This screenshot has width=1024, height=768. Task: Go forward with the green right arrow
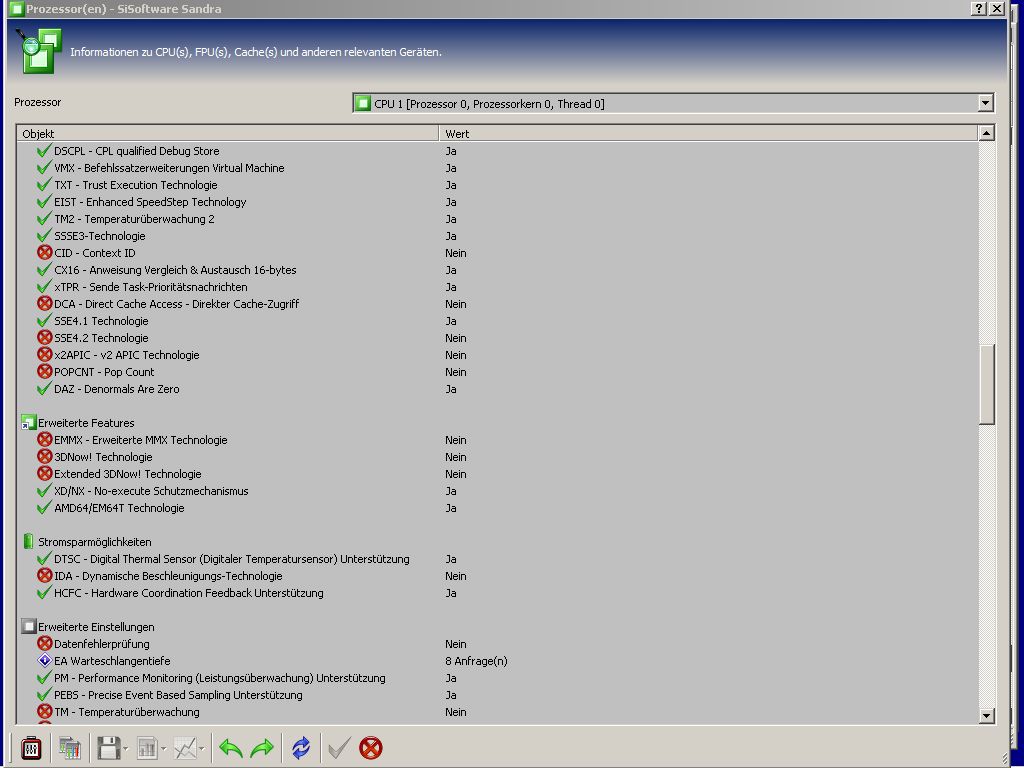point(263,748)
